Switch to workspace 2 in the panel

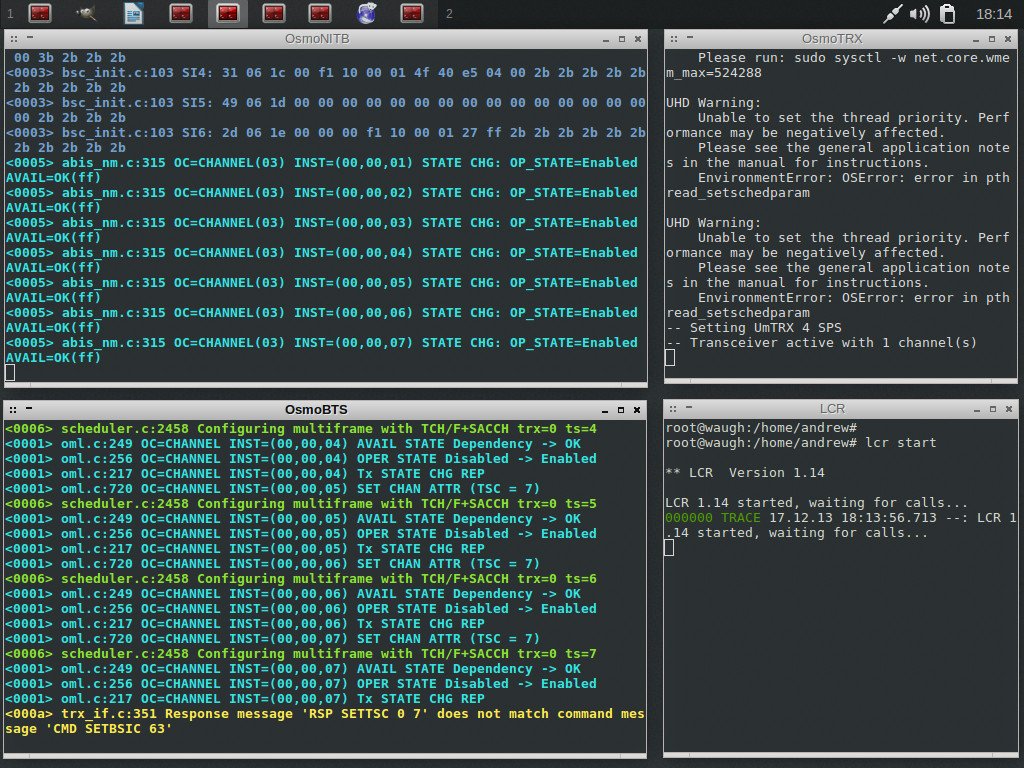[x=450, y=14]
